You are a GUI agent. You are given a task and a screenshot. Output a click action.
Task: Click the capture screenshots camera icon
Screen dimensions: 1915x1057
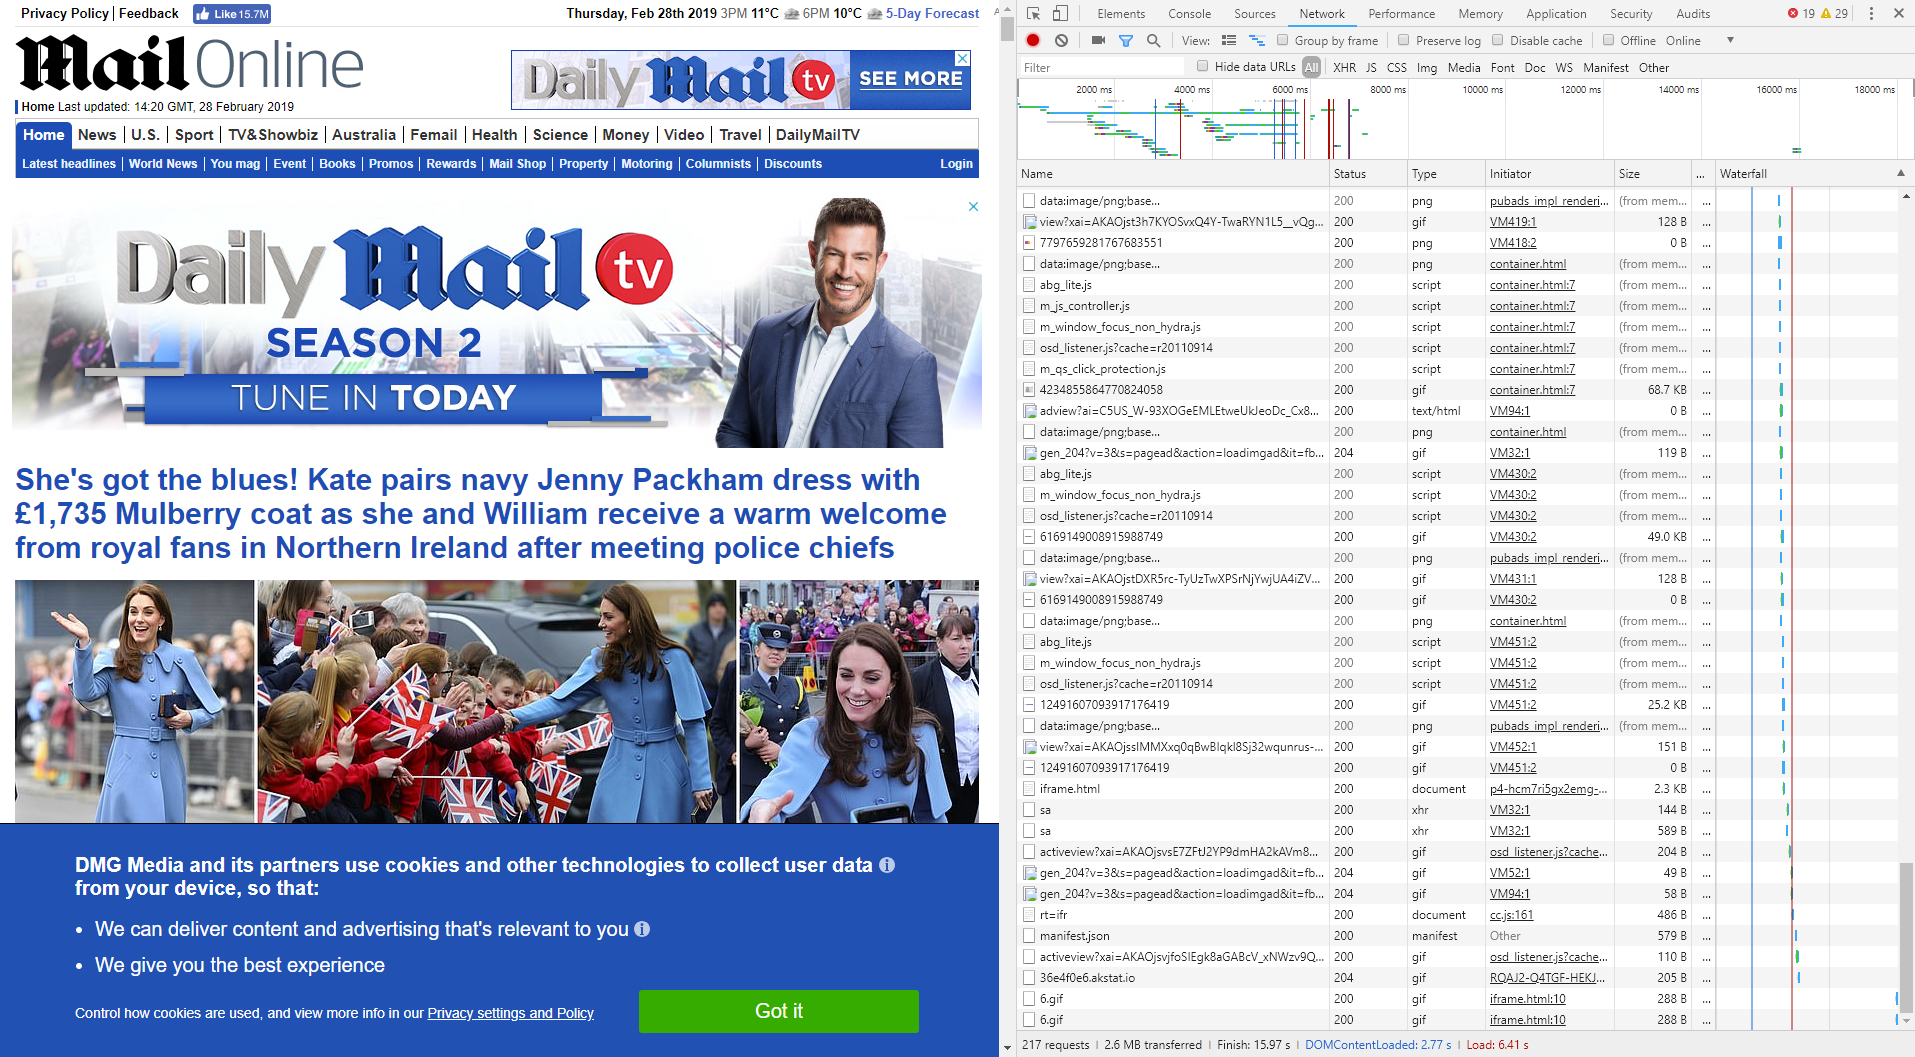coord(1098,41)
